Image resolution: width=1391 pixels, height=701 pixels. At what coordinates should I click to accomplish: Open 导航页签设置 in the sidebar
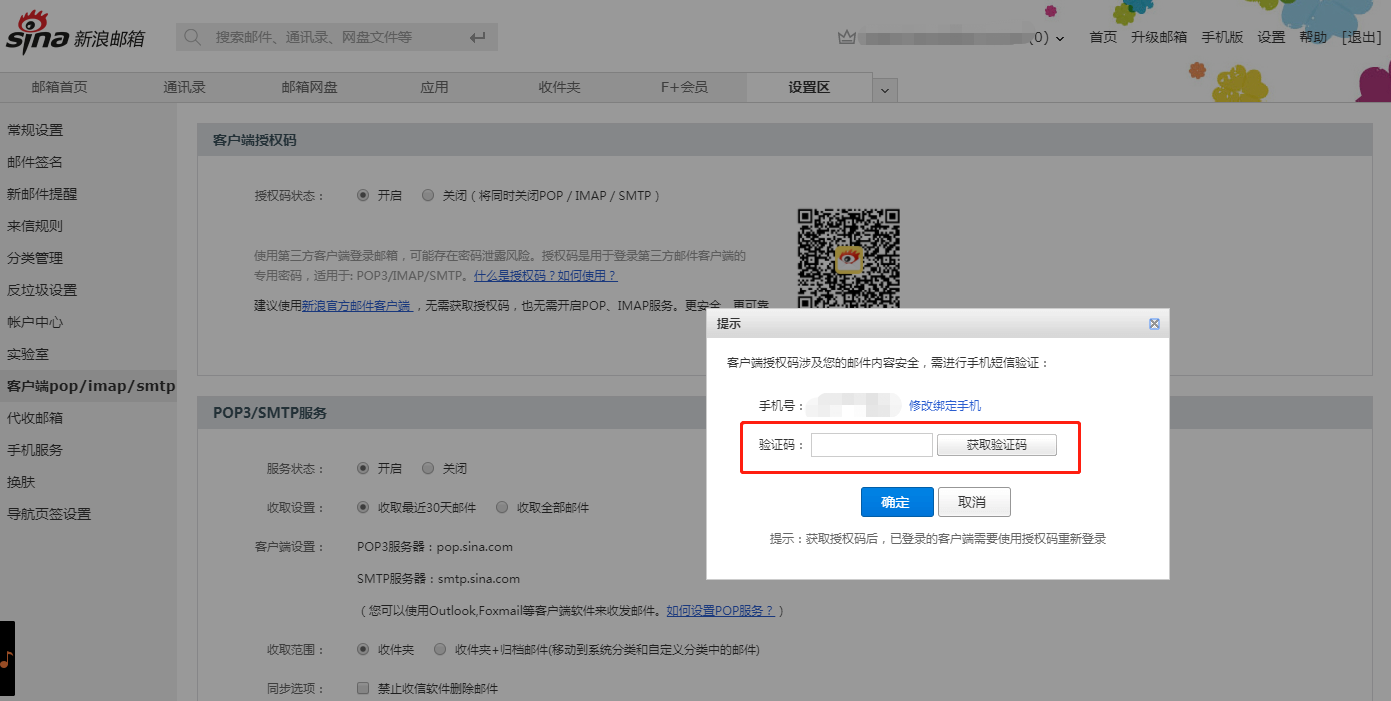[49, 514]
